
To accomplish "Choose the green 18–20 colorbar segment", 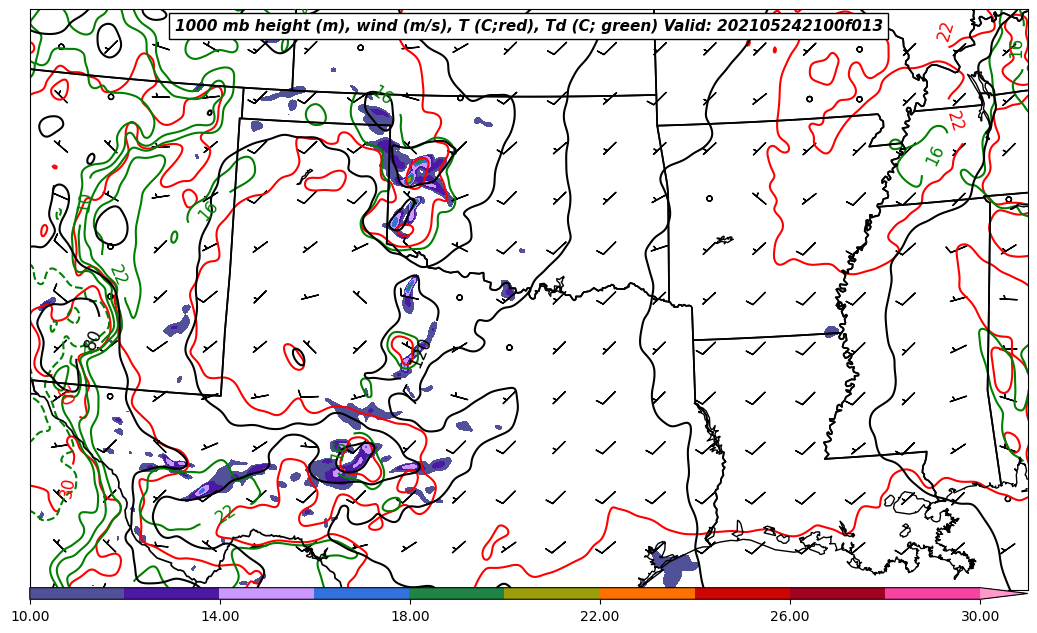I will 457,593.
